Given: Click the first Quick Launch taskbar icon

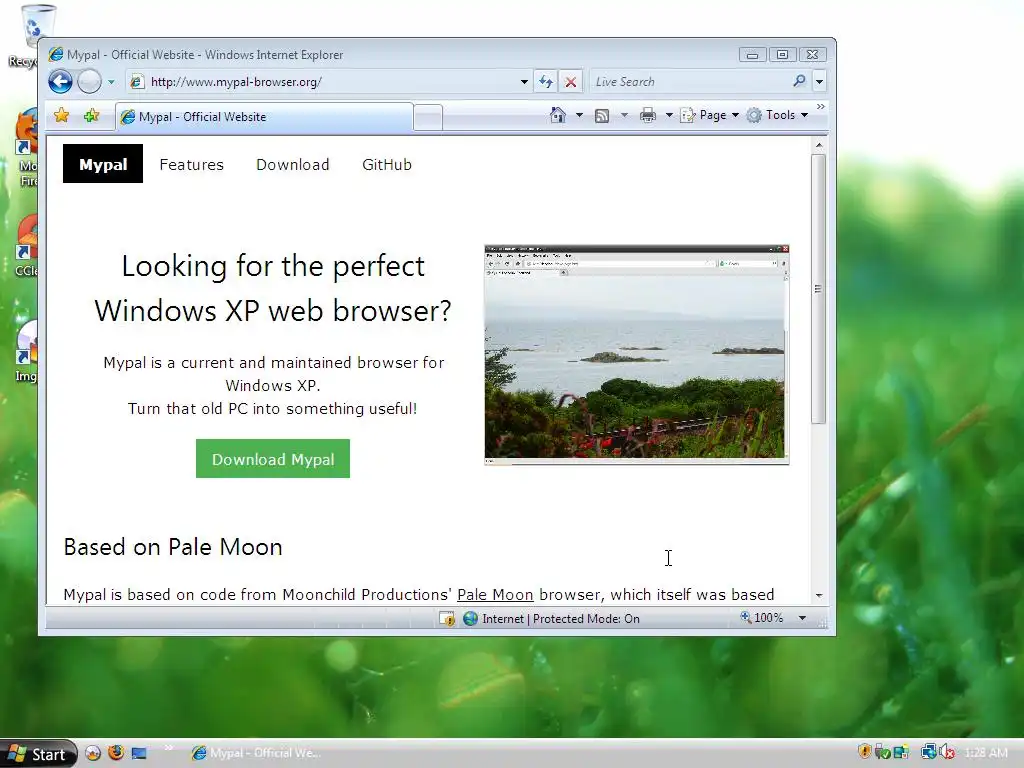Looking at the screenshot, I should [93, 753].
